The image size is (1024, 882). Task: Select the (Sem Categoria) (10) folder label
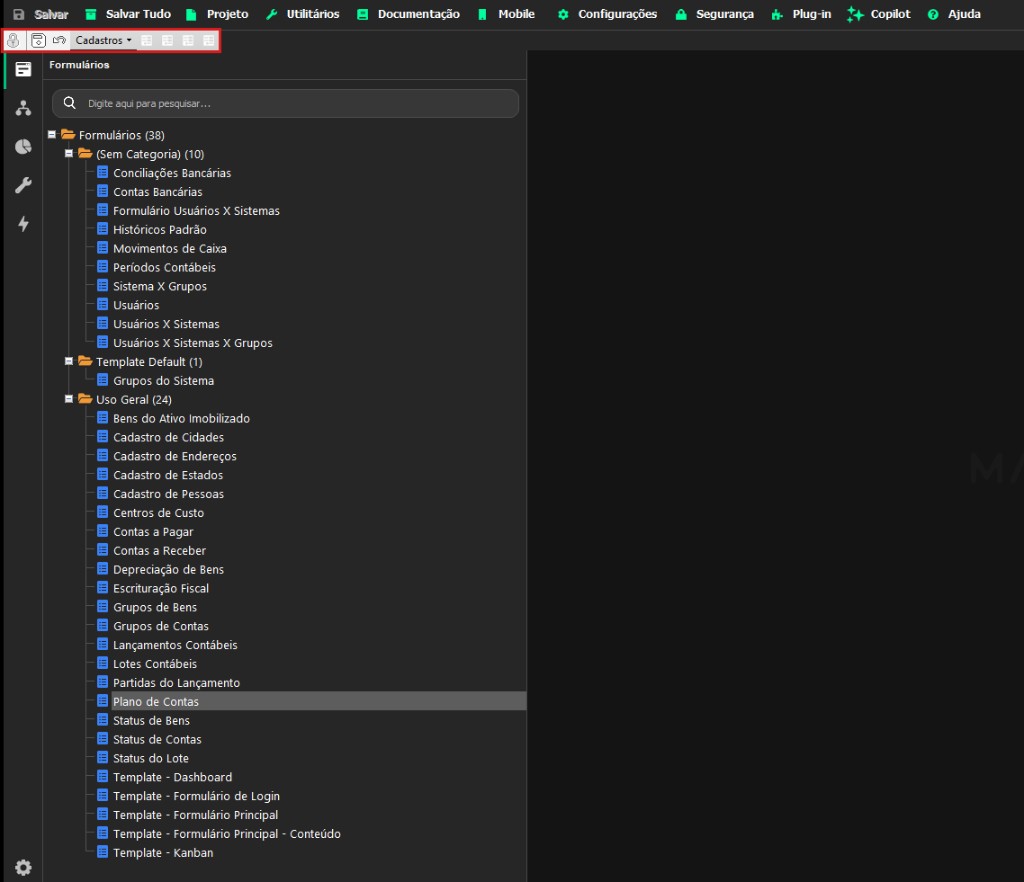tap(150, 154)
